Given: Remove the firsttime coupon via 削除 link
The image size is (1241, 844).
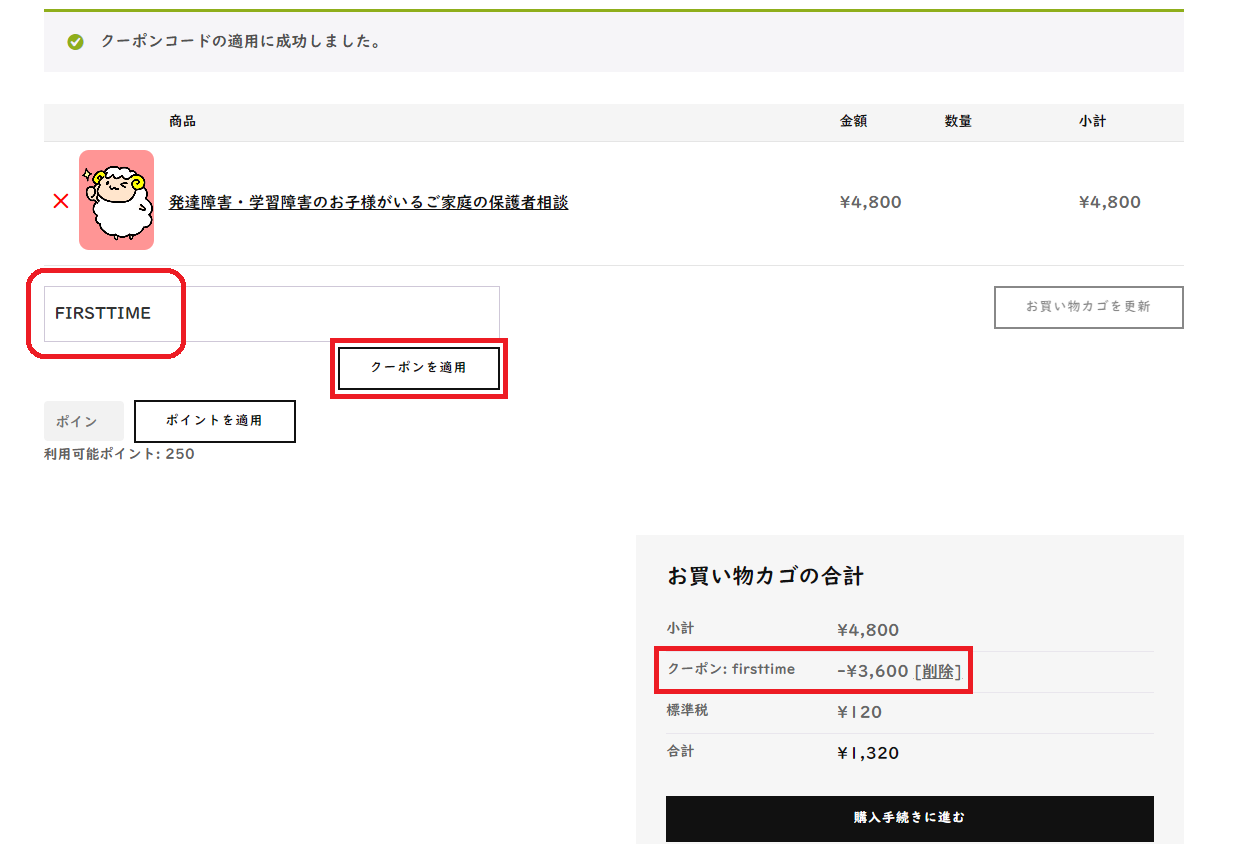Looking at the screenshot, I should (x=937, y=671).
